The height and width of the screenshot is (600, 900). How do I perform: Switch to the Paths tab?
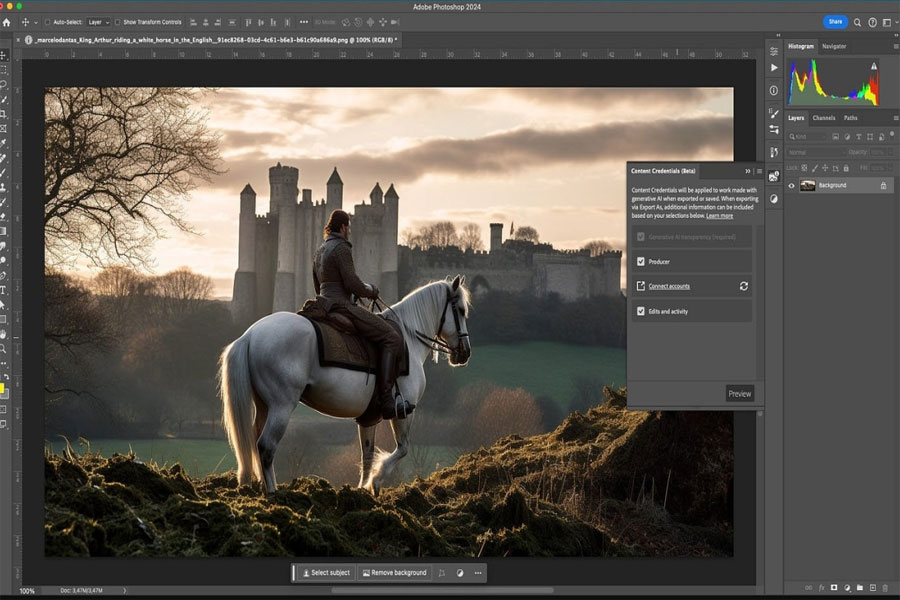(851, 118)
